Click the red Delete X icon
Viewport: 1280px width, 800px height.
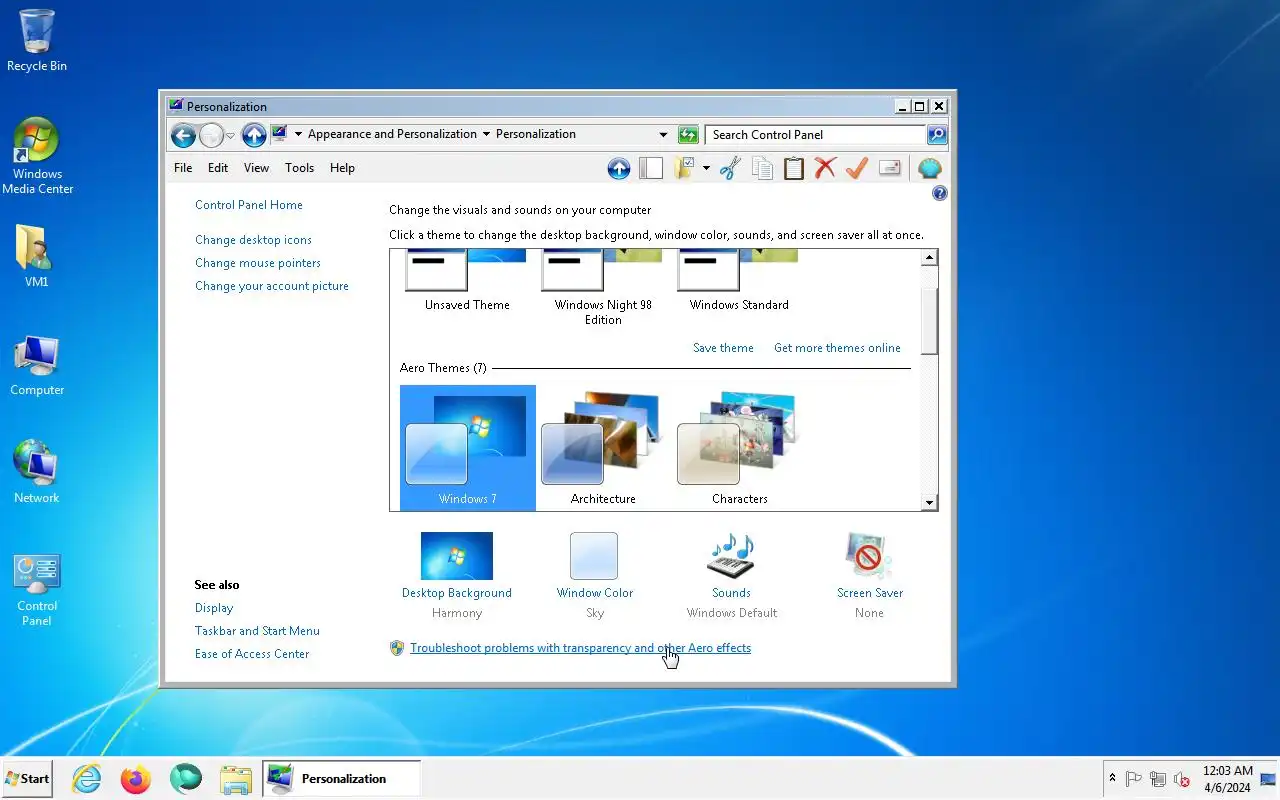click(x=825, y=168)
